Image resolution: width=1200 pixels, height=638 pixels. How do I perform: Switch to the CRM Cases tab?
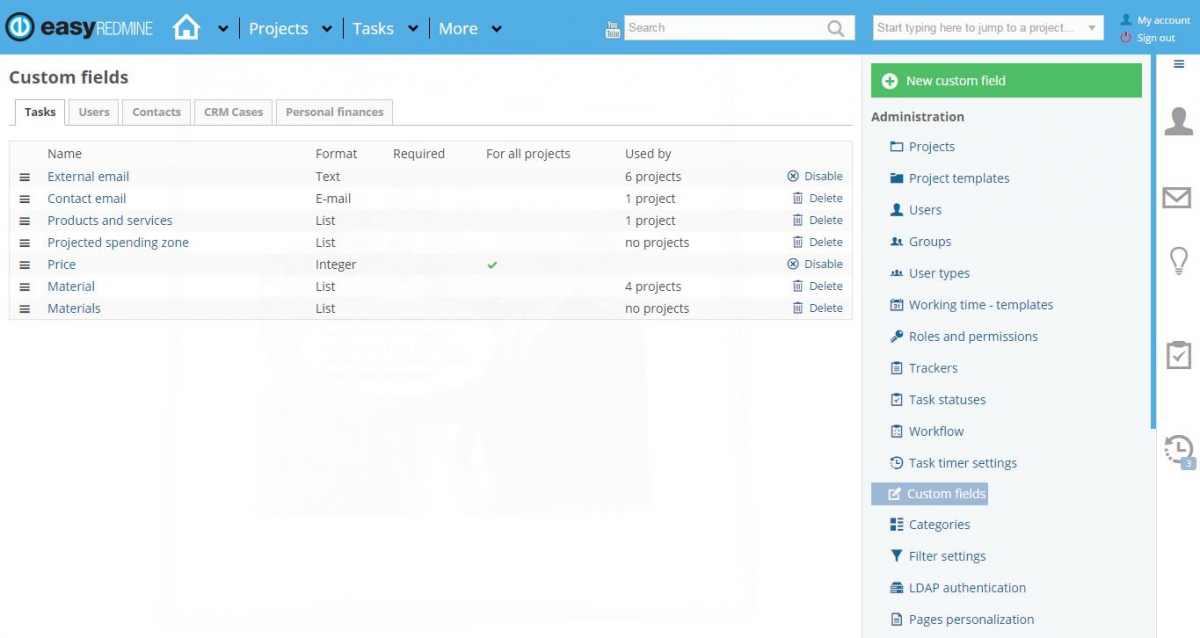[x=233, y=112]
